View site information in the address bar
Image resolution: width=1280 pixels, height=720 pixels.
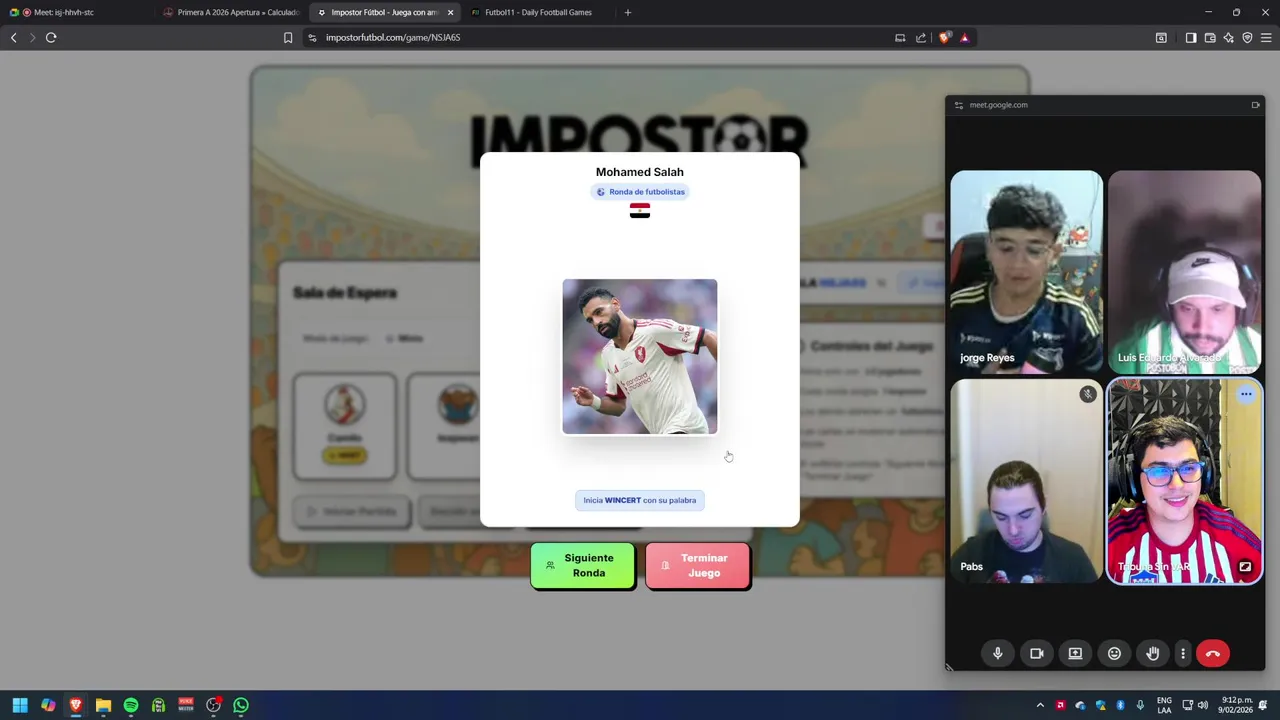tap(312, 37)
